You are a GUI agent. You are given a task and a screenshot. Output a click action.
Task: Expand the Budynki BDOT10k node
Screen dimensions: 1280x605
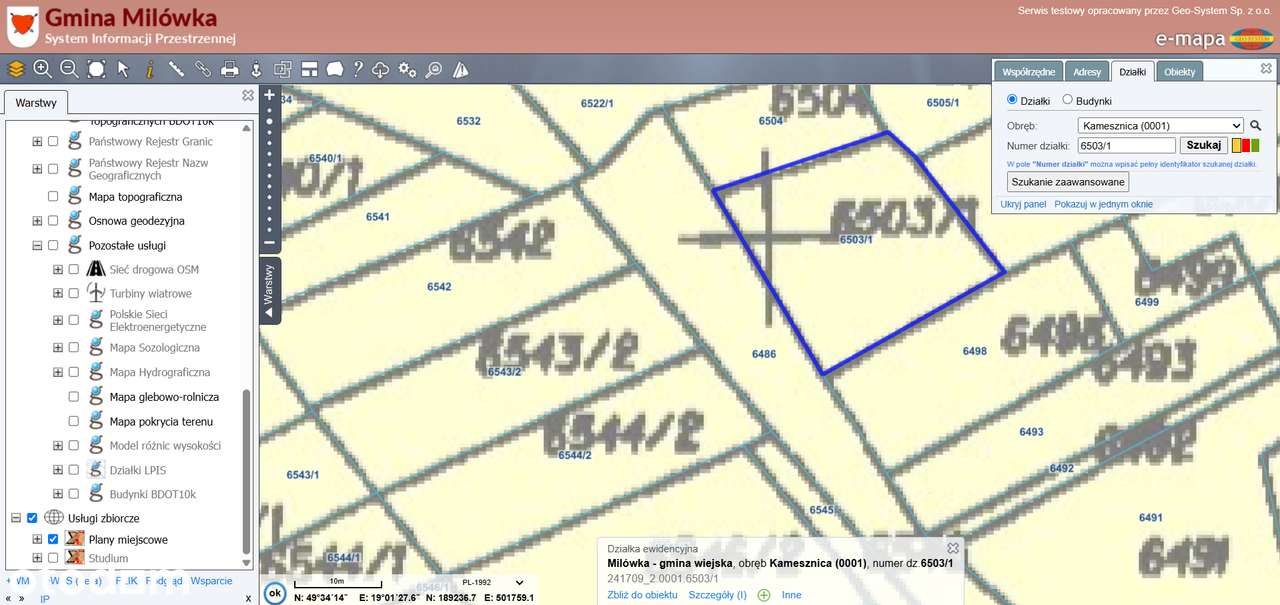tap(57, 494)
